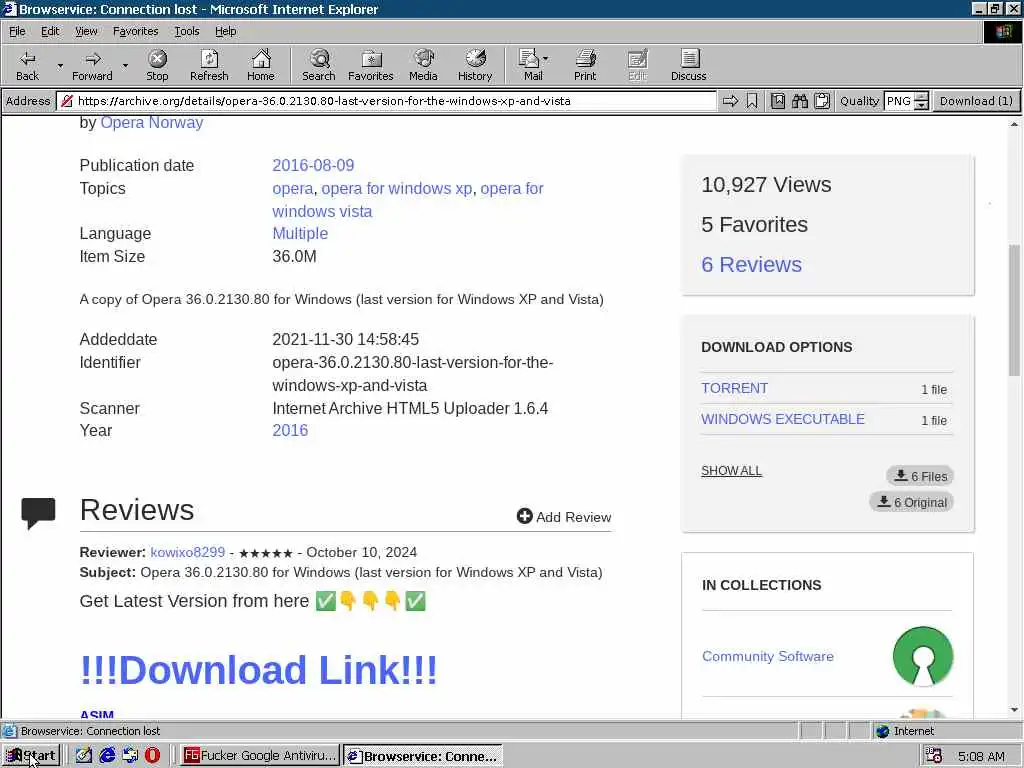Viewport: 1024px width, 768px height.
Task: Open reviewer kowixo8299 profile link
Action: (x=187, y=552)
